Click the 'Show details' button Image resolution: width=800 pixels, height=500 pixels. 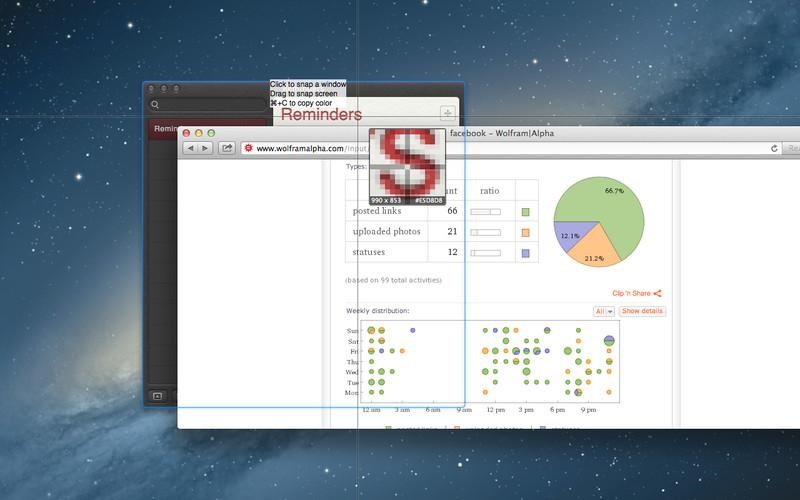(642, 311)
